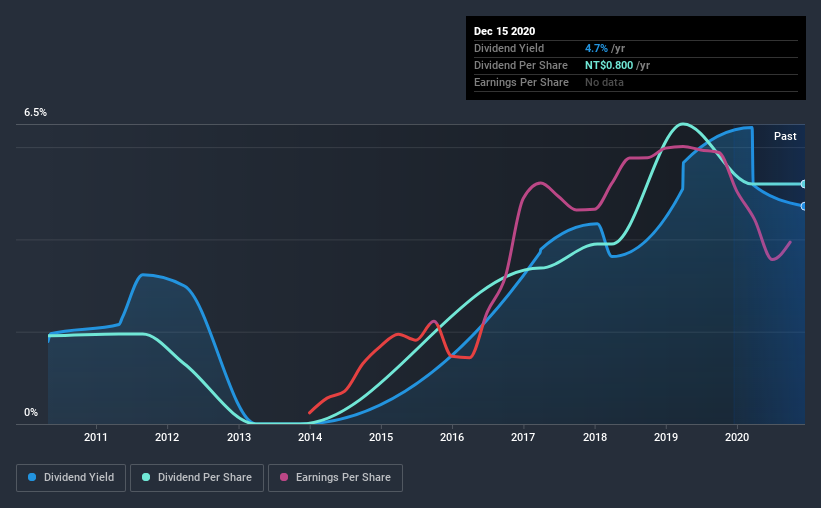The width and height of the screenshot is (821, 508).
Task: Click the tooltip 'Earnings Per Share' row label
Action: pos(521,83)
